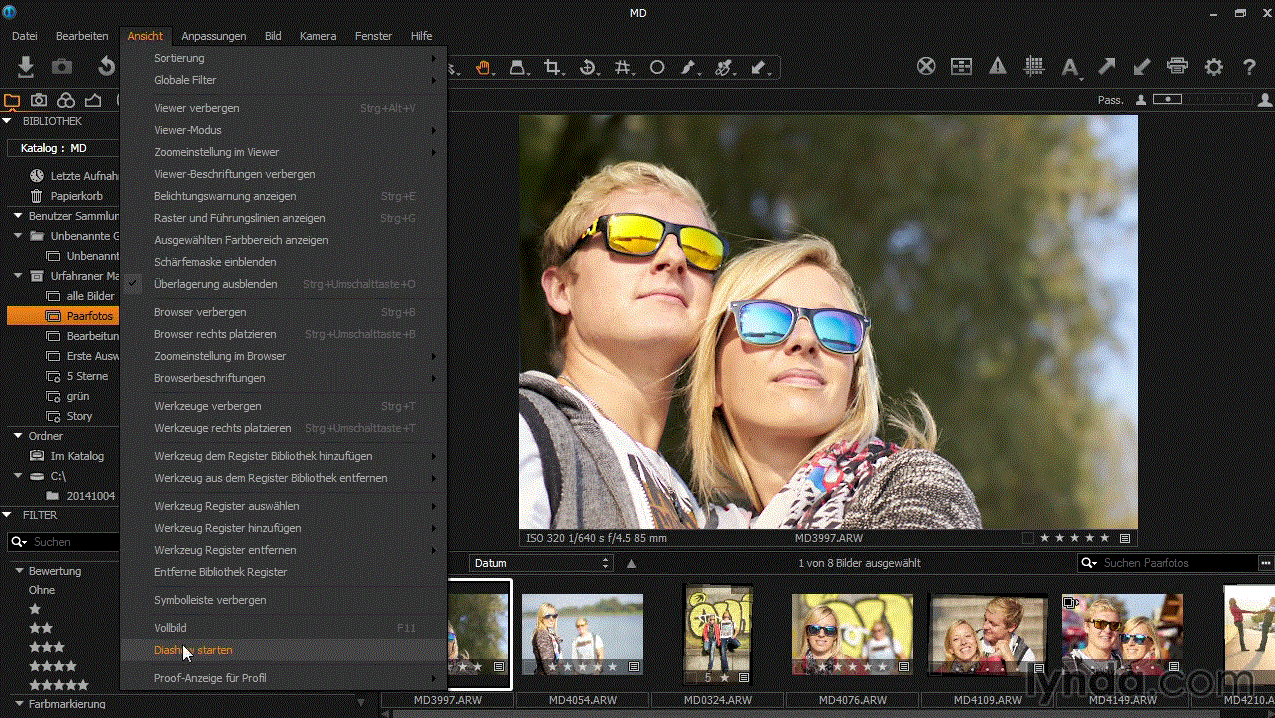The height and width of the screenshot is (718, 1275).
Task: Select the circle spot removal tool
Action: point(657,67)
